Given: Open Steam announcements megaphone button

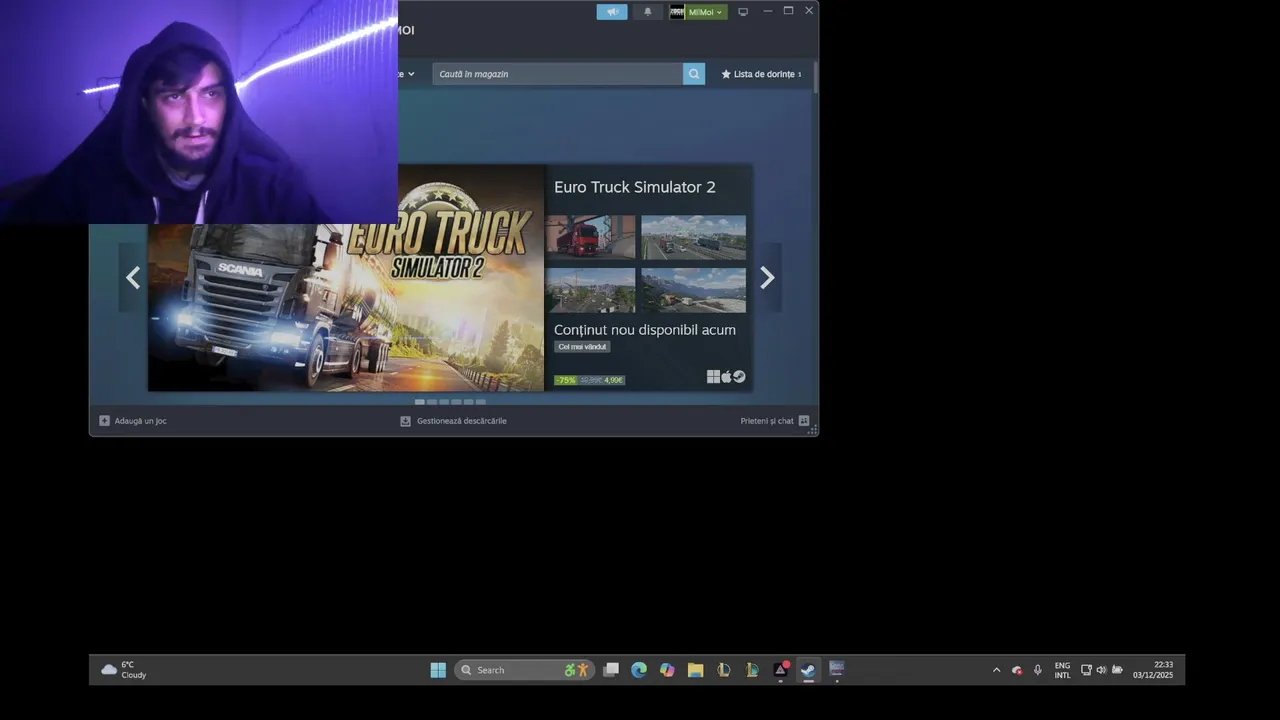Looking at the screenshot, I should [612, 12].
